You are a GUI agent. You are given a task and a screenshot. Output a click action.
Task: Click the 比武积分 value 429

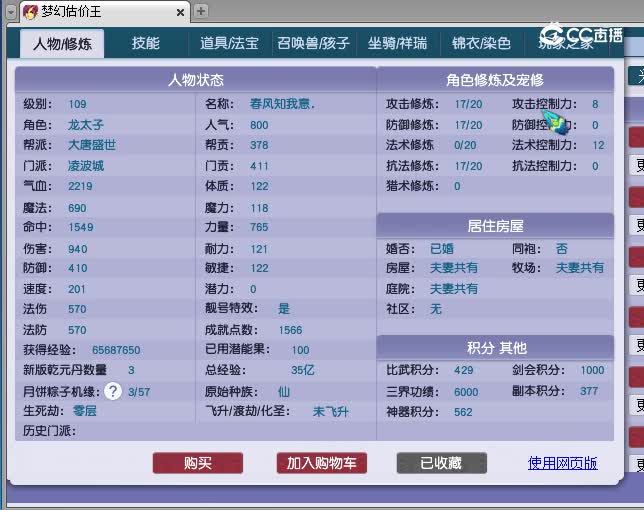(x=464, y=370)
